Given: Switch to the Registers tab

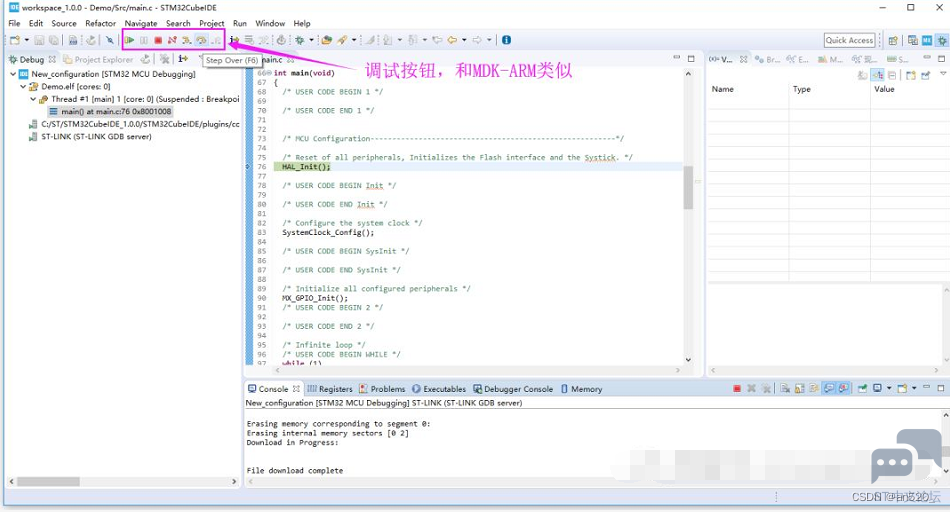Looking at the screenshot, I should point(330,389).
